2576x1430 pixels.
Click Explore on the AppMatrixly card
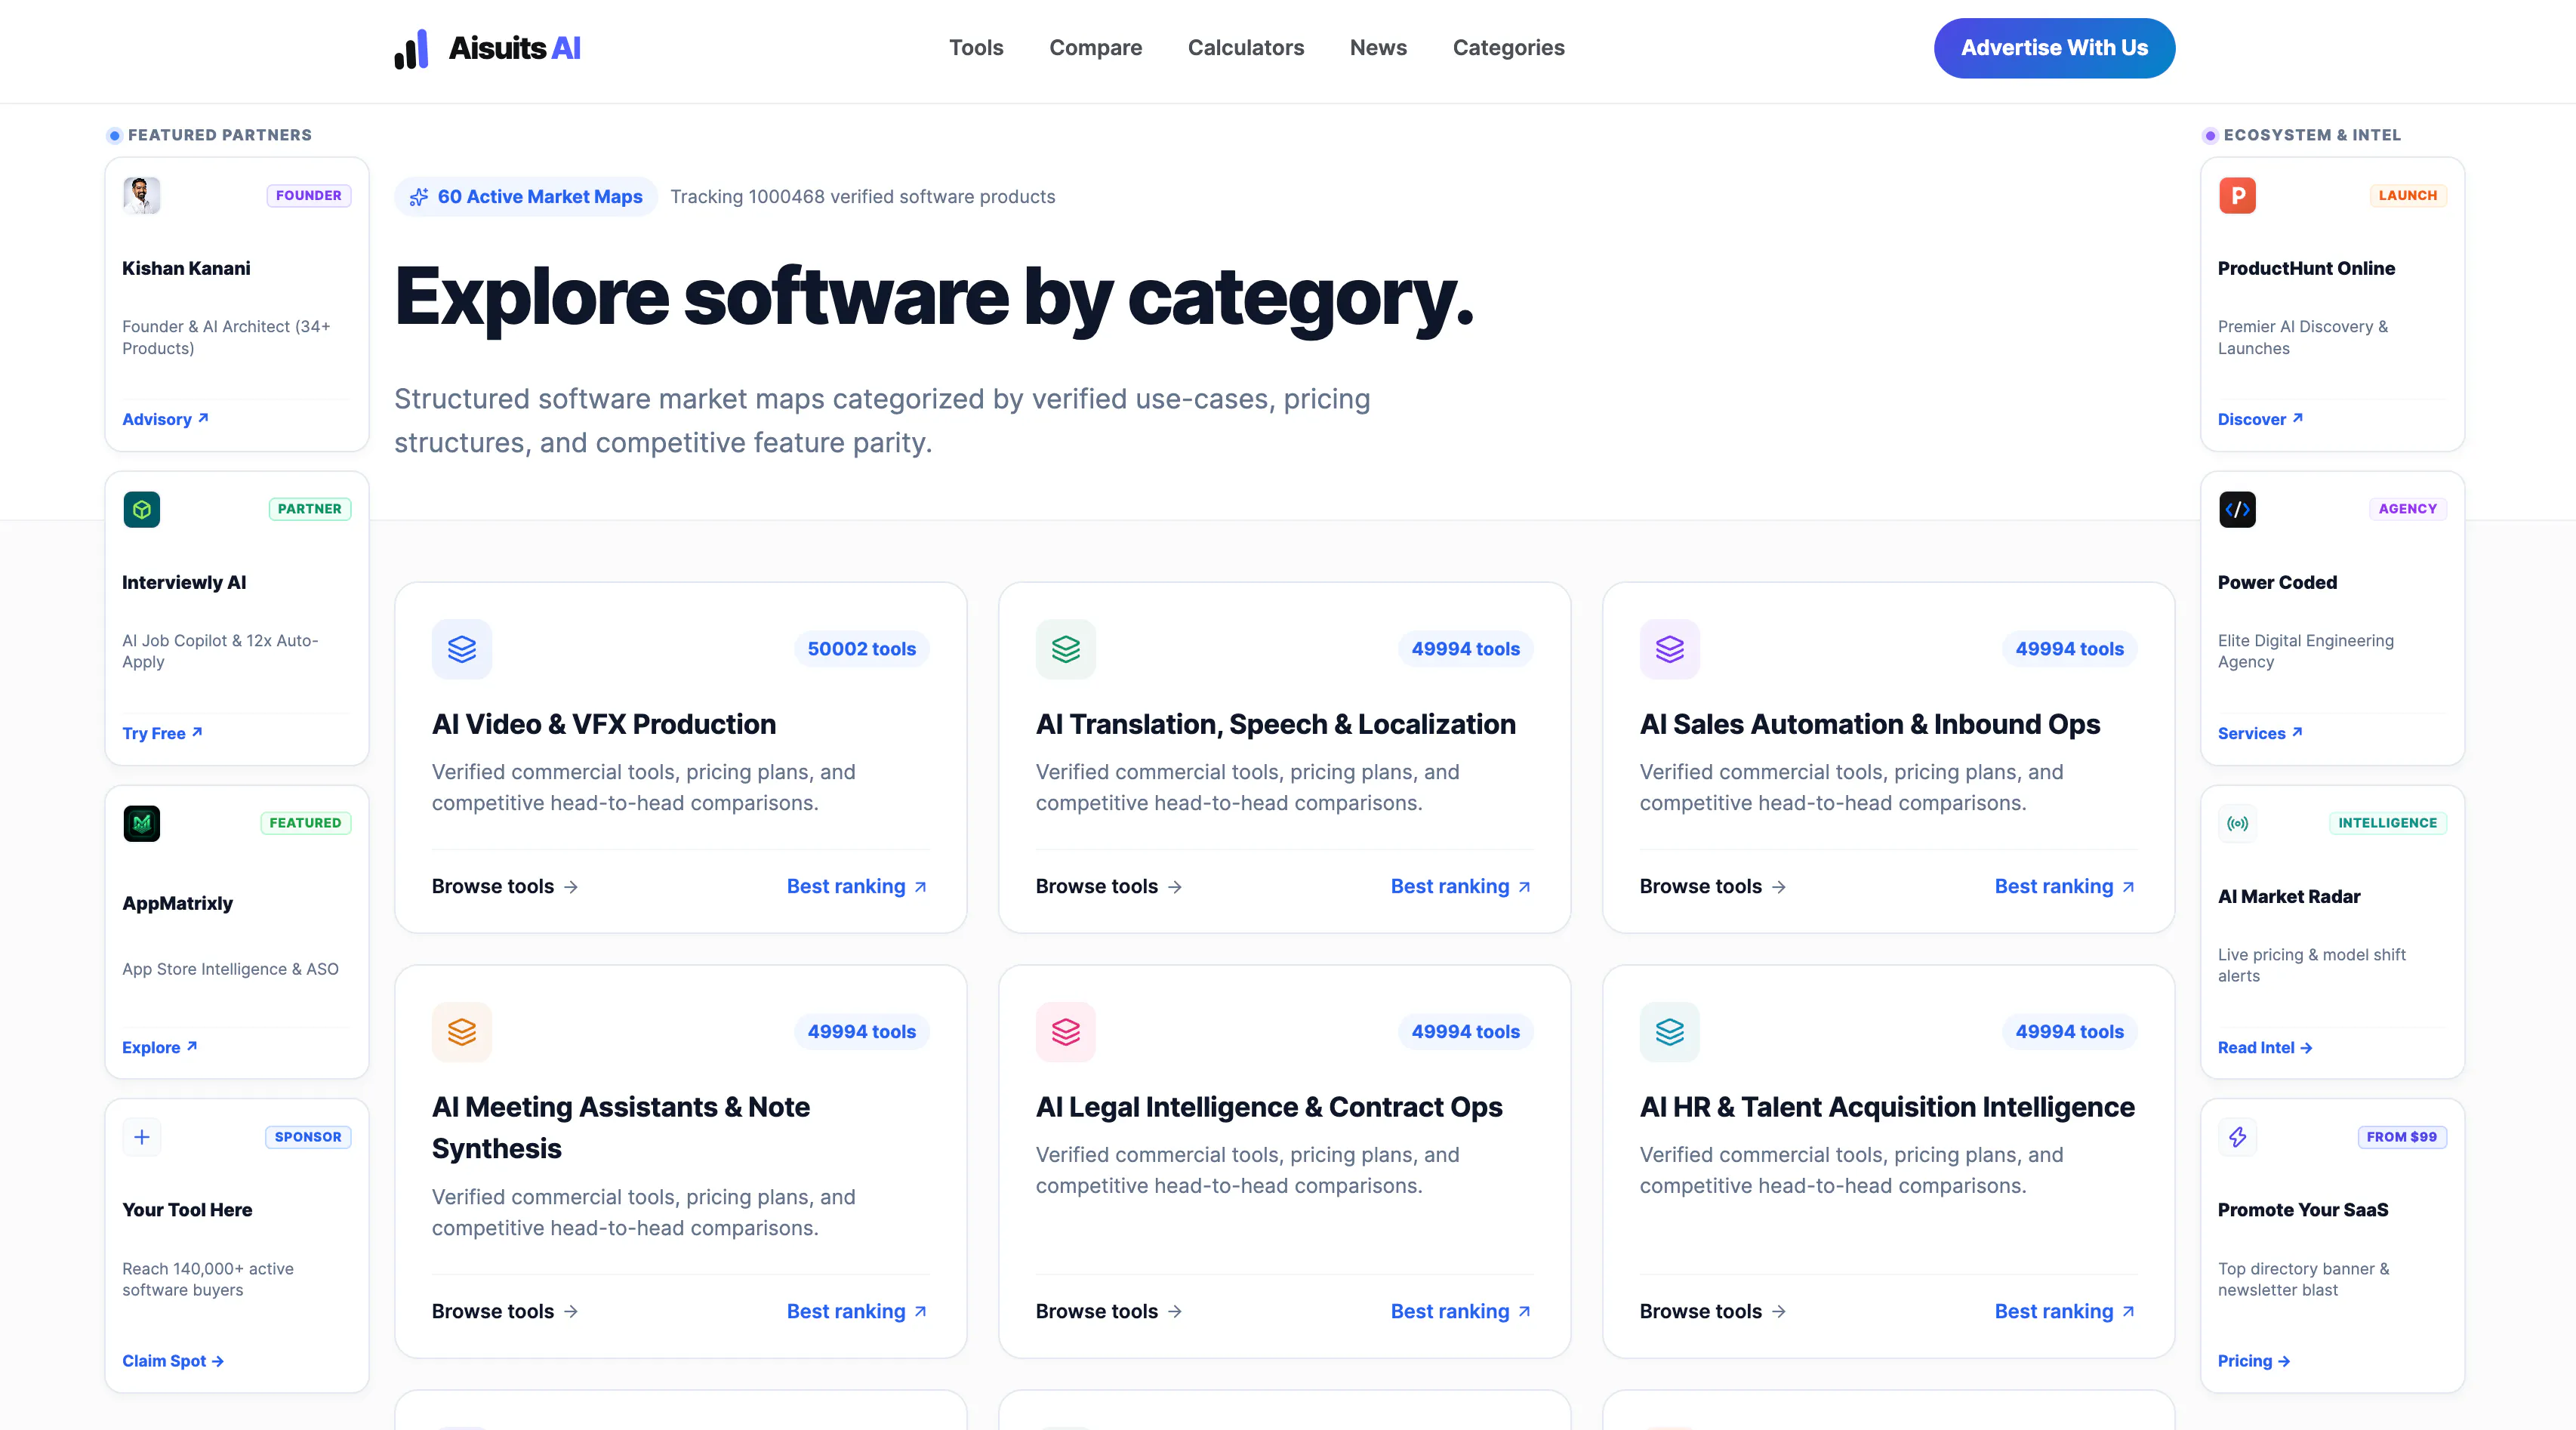[160, 1047]
